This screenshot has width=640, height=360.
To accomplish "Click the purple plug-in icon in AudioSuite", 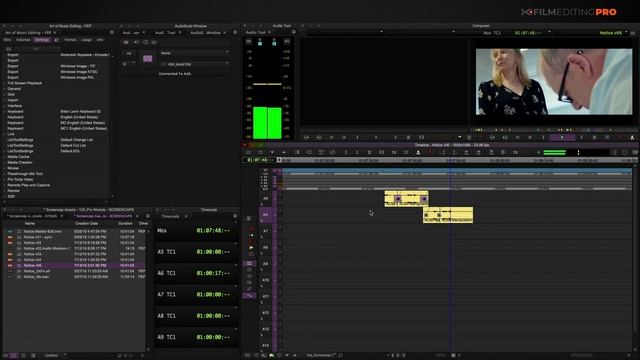I will point(147,59).
